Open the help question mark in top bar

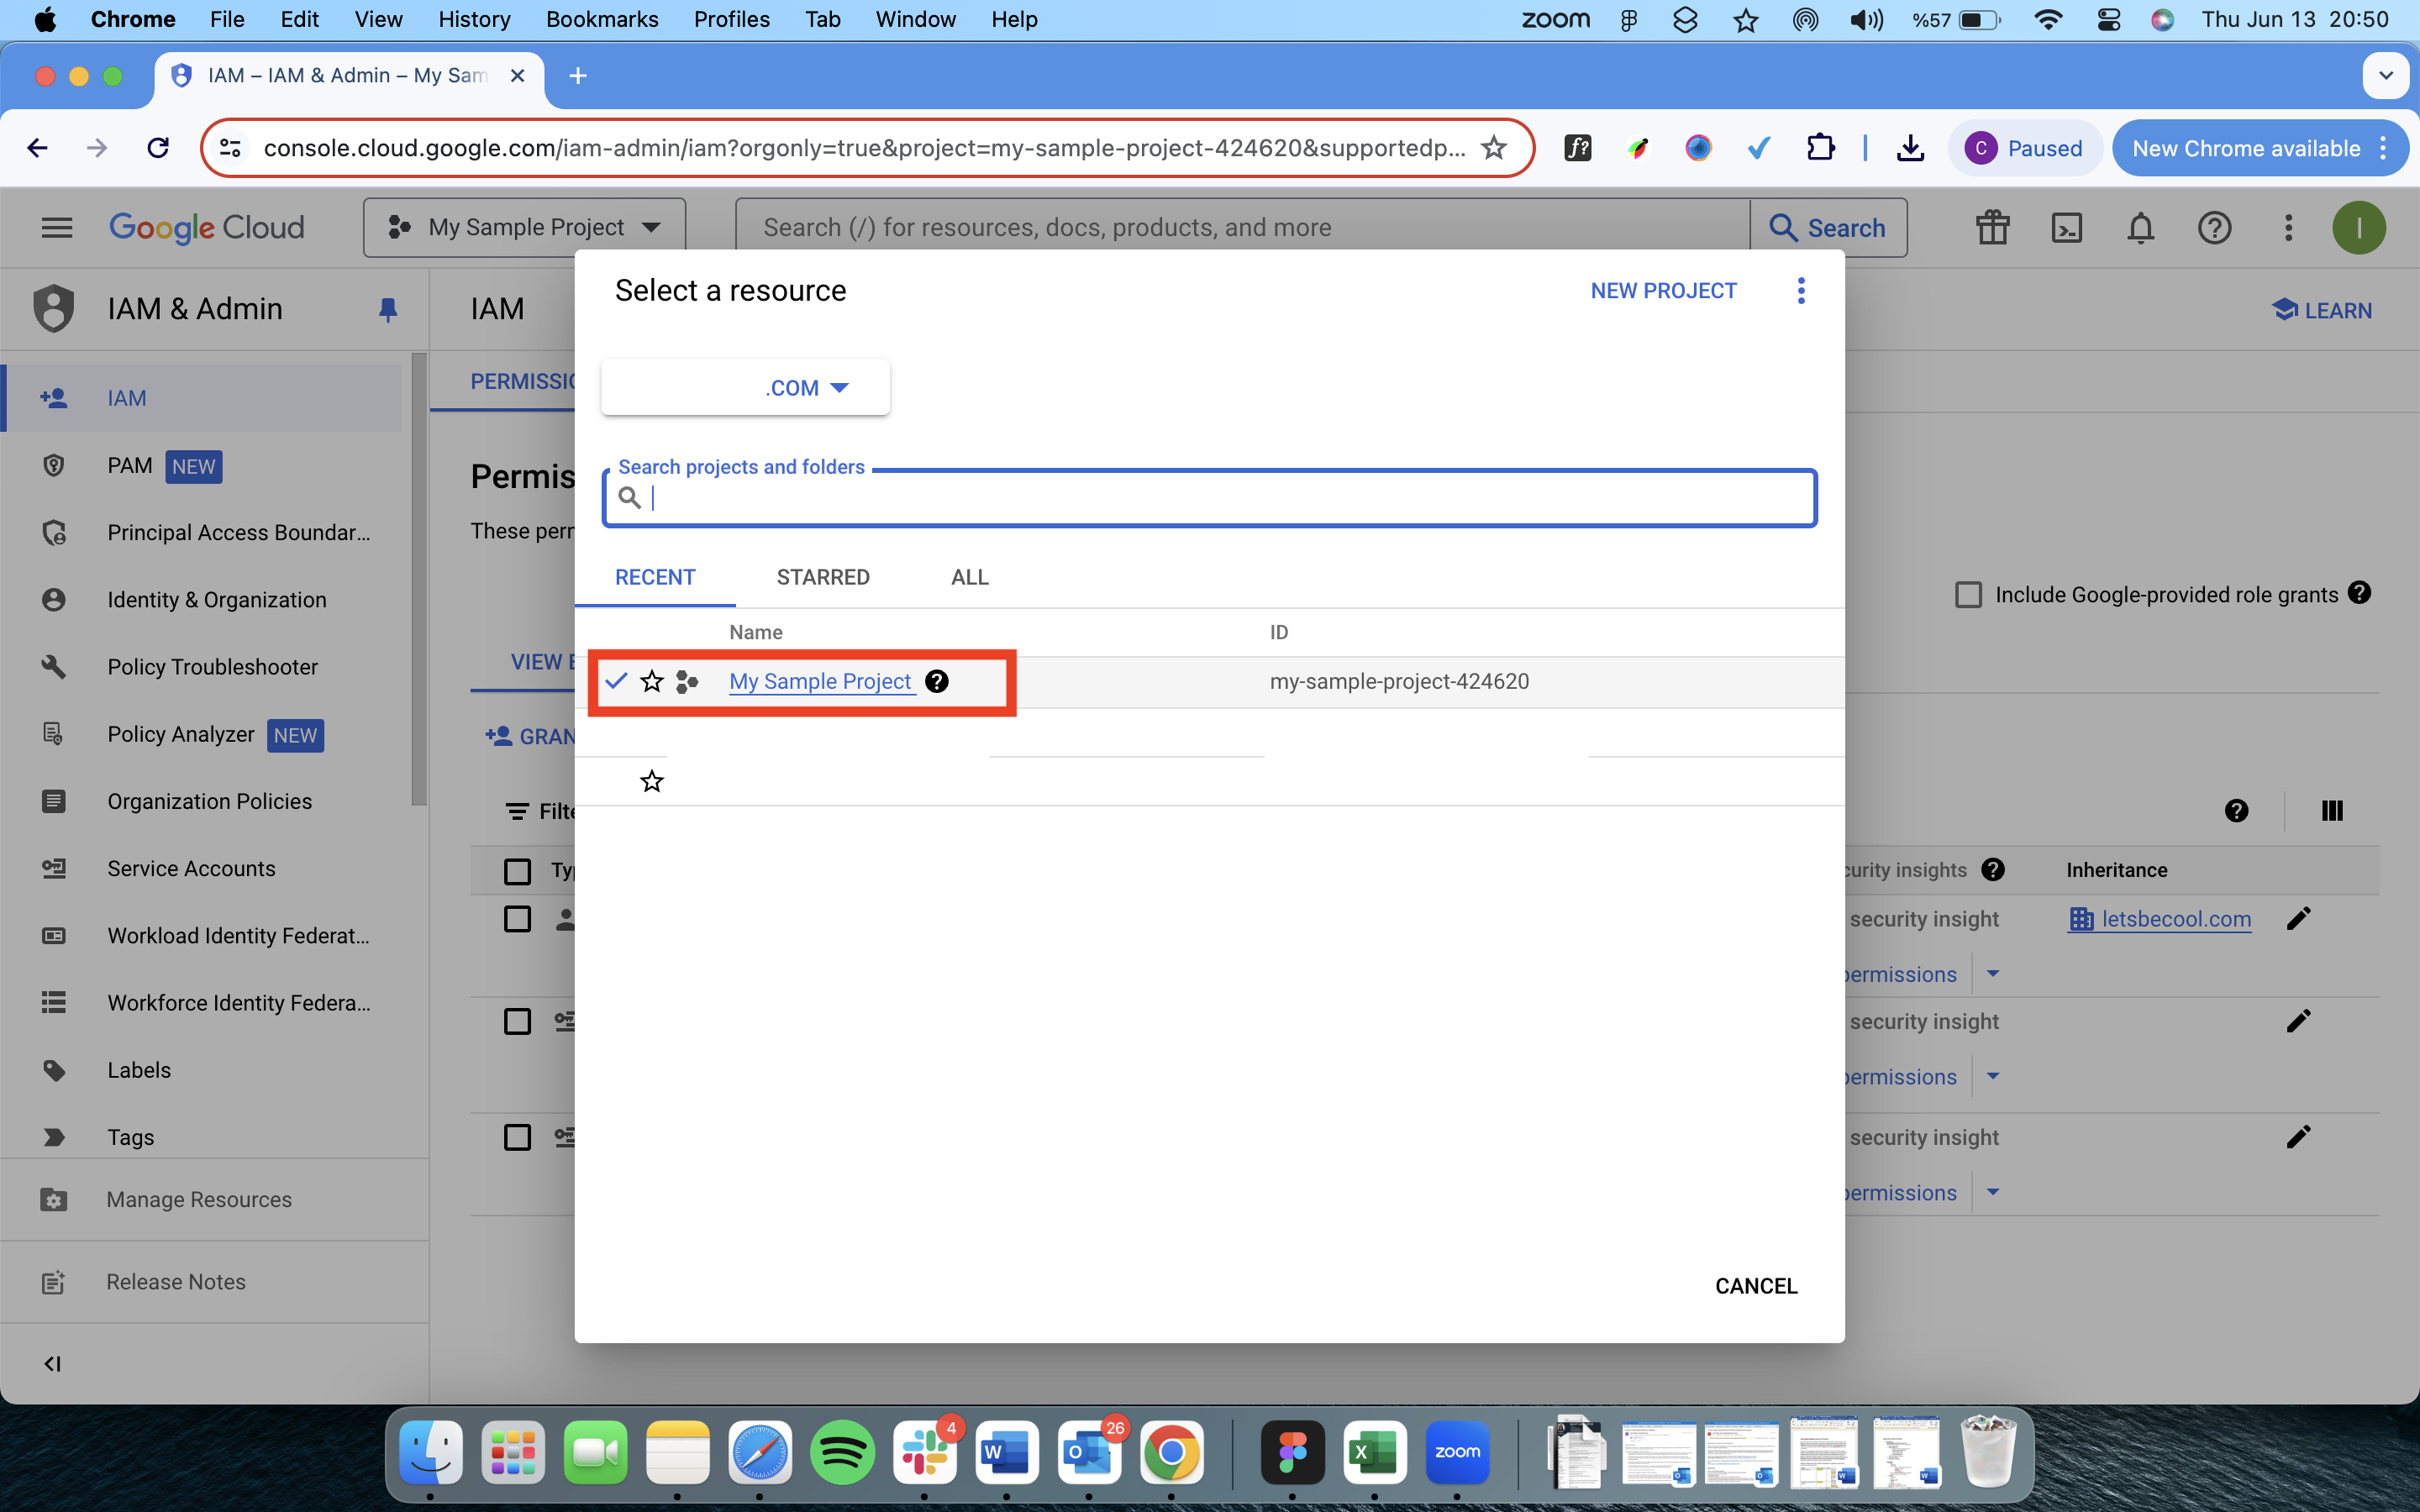pos(2214,228)
